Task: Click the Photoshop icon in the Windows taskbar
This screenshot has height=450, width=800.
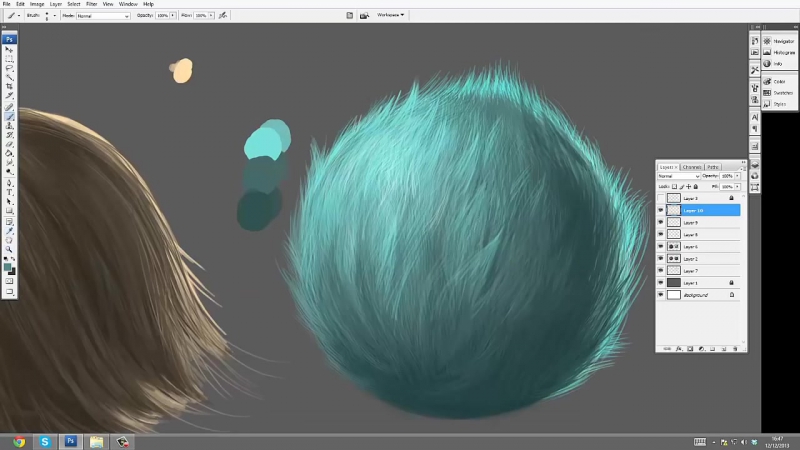Action: pyautogui.click(x=71, y=440)
